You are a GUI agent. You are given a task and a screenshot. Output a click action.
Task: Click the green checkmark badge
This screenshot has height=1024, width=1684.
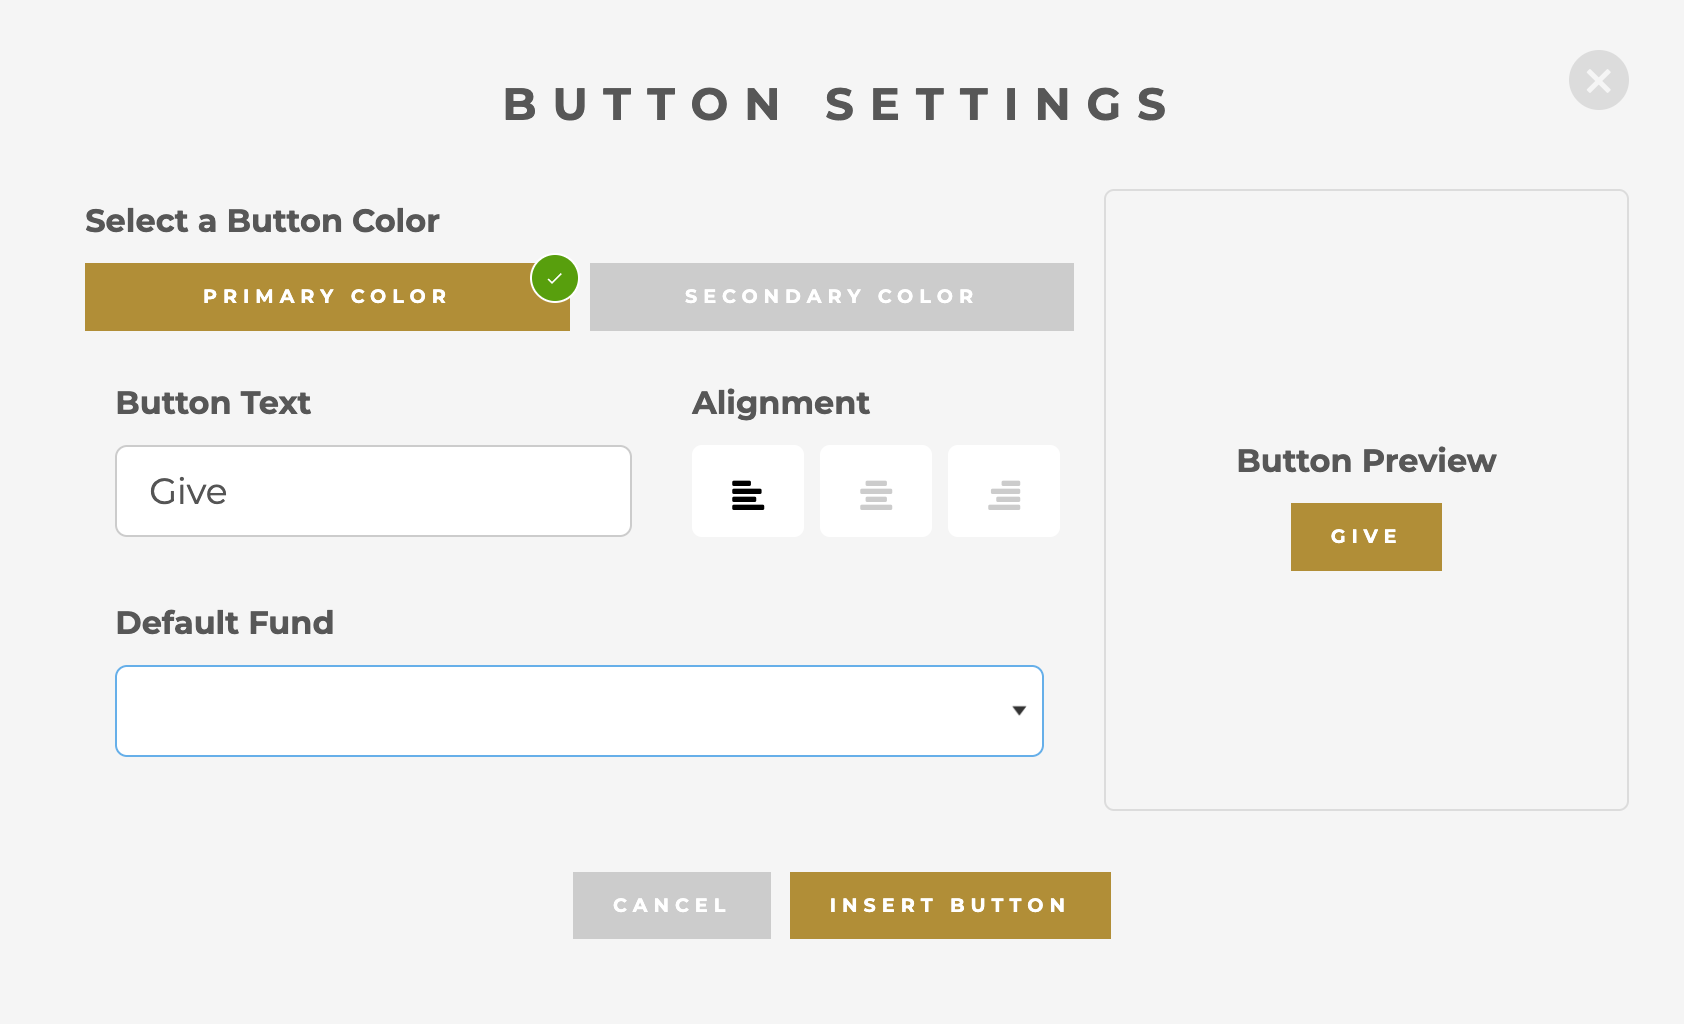555,278
